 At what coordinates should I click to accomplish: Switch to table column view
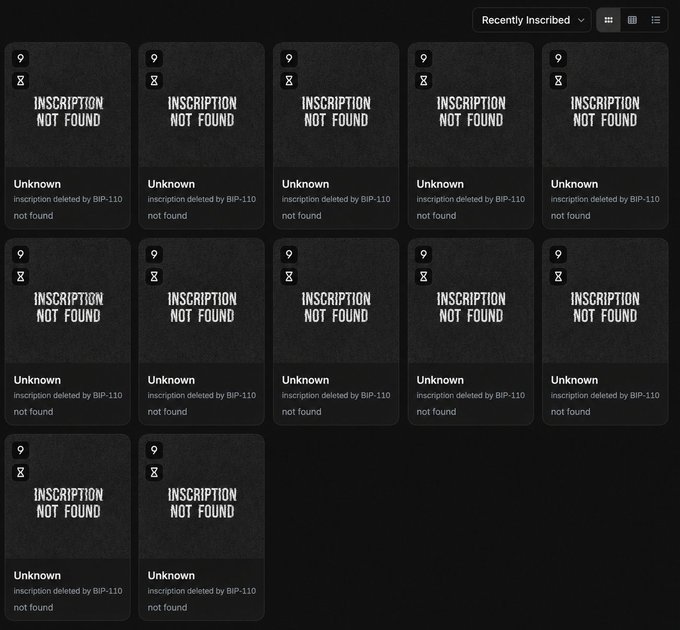pyautogui.click(x=632, y=20)
